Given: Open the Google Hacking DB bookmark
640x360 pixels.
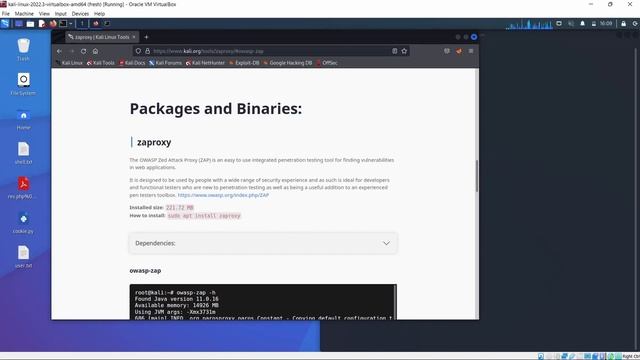Looking at the screenshot, I should pyautogui.click(x=288, y=63).
